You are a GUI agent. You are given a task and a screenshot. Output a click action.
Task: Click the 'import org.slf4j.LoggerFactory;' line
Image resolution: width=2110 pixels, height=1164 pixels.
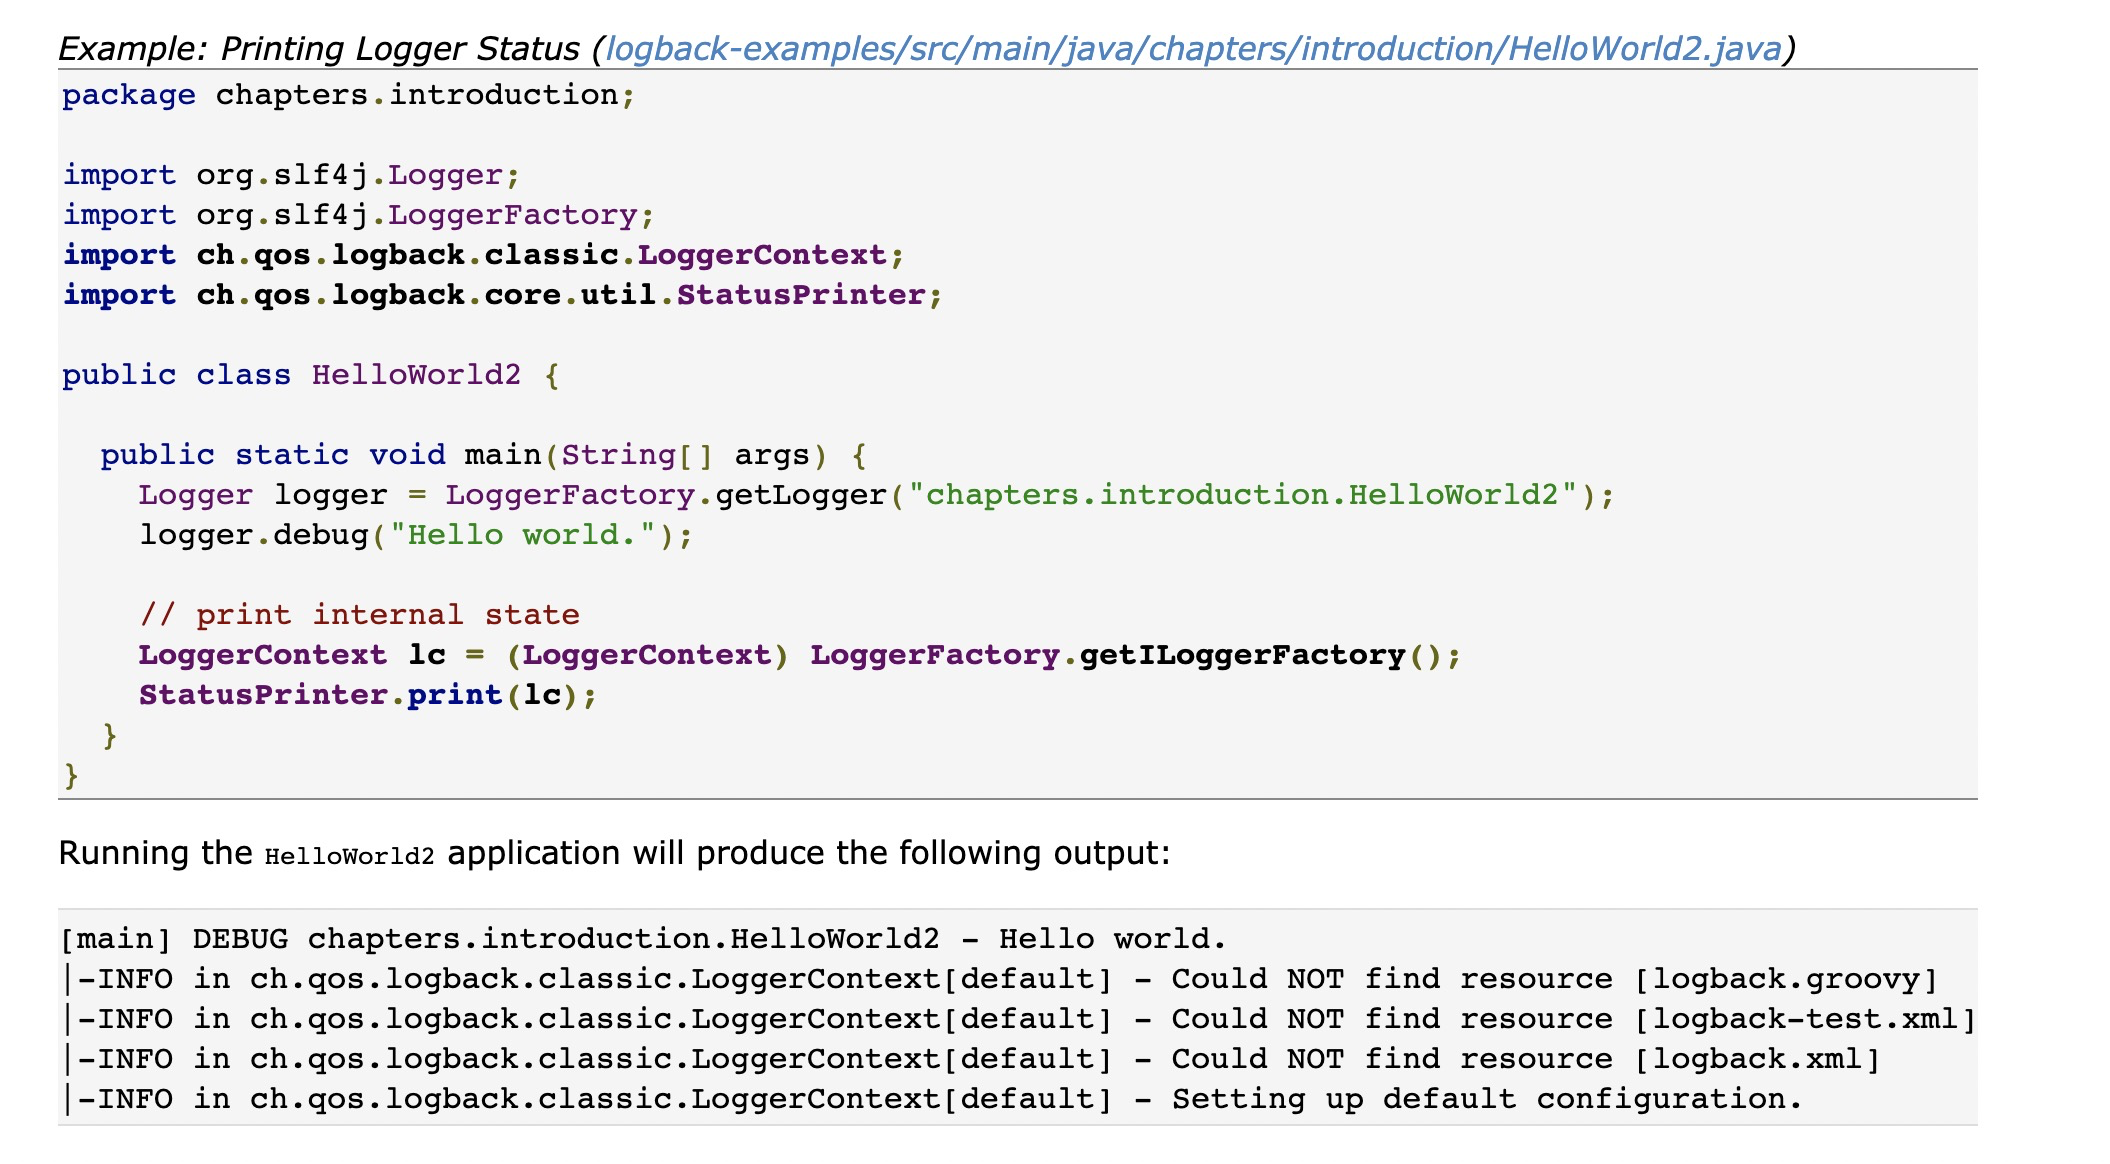pos(359,215)
